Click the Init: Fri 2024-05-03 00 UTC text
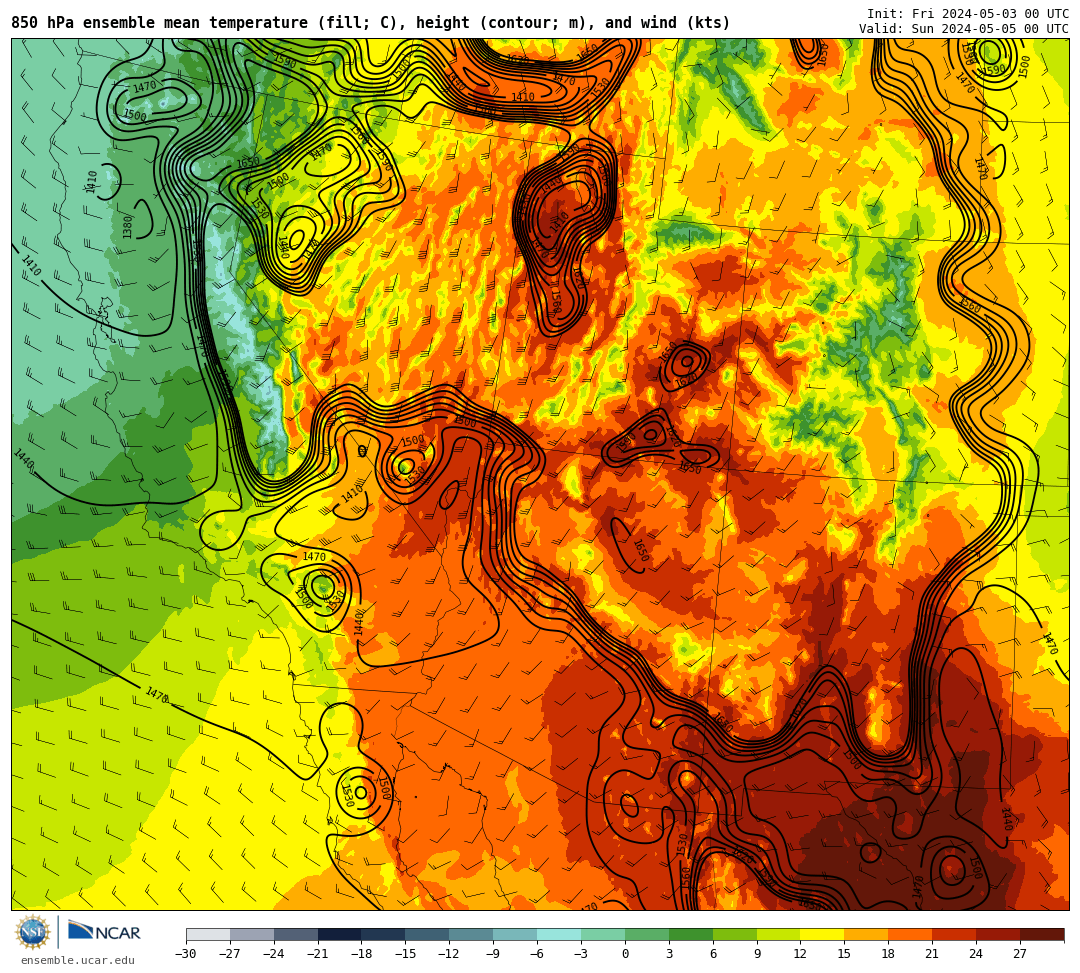 [x=968, y=14]
